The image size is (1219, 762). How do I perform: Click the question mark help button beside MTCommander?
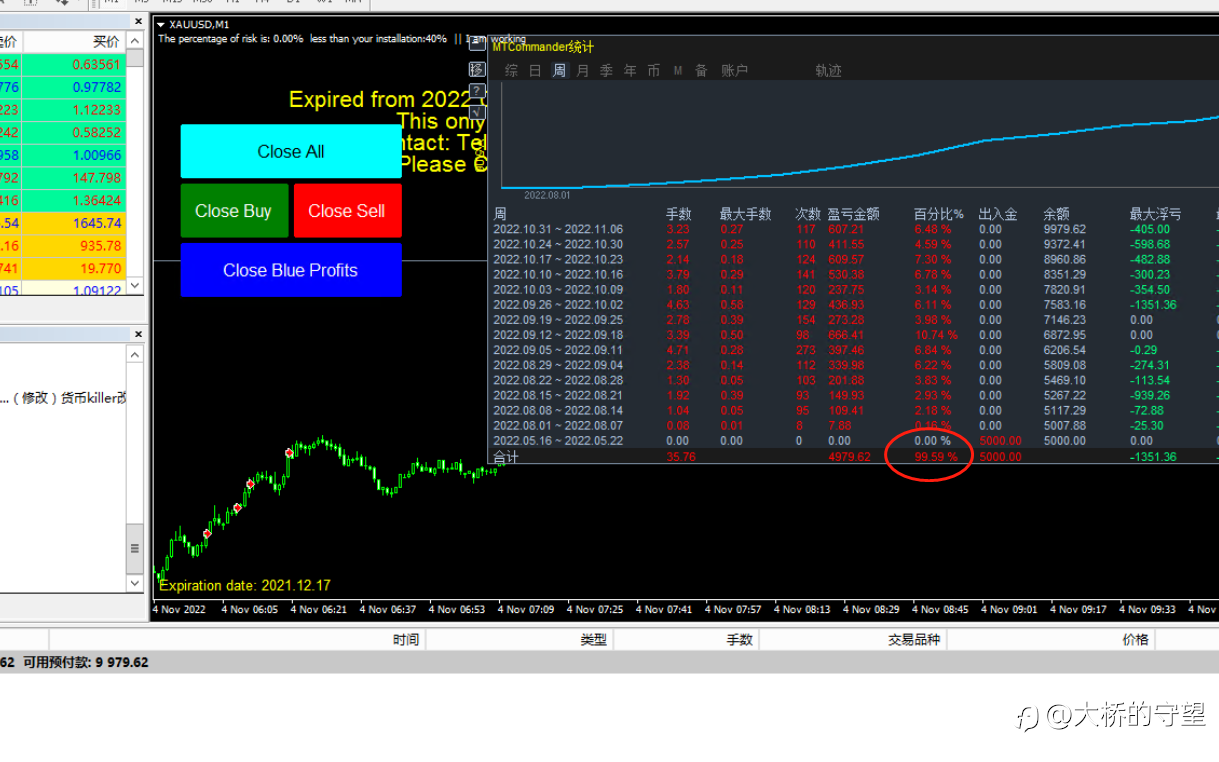point(477,91)
